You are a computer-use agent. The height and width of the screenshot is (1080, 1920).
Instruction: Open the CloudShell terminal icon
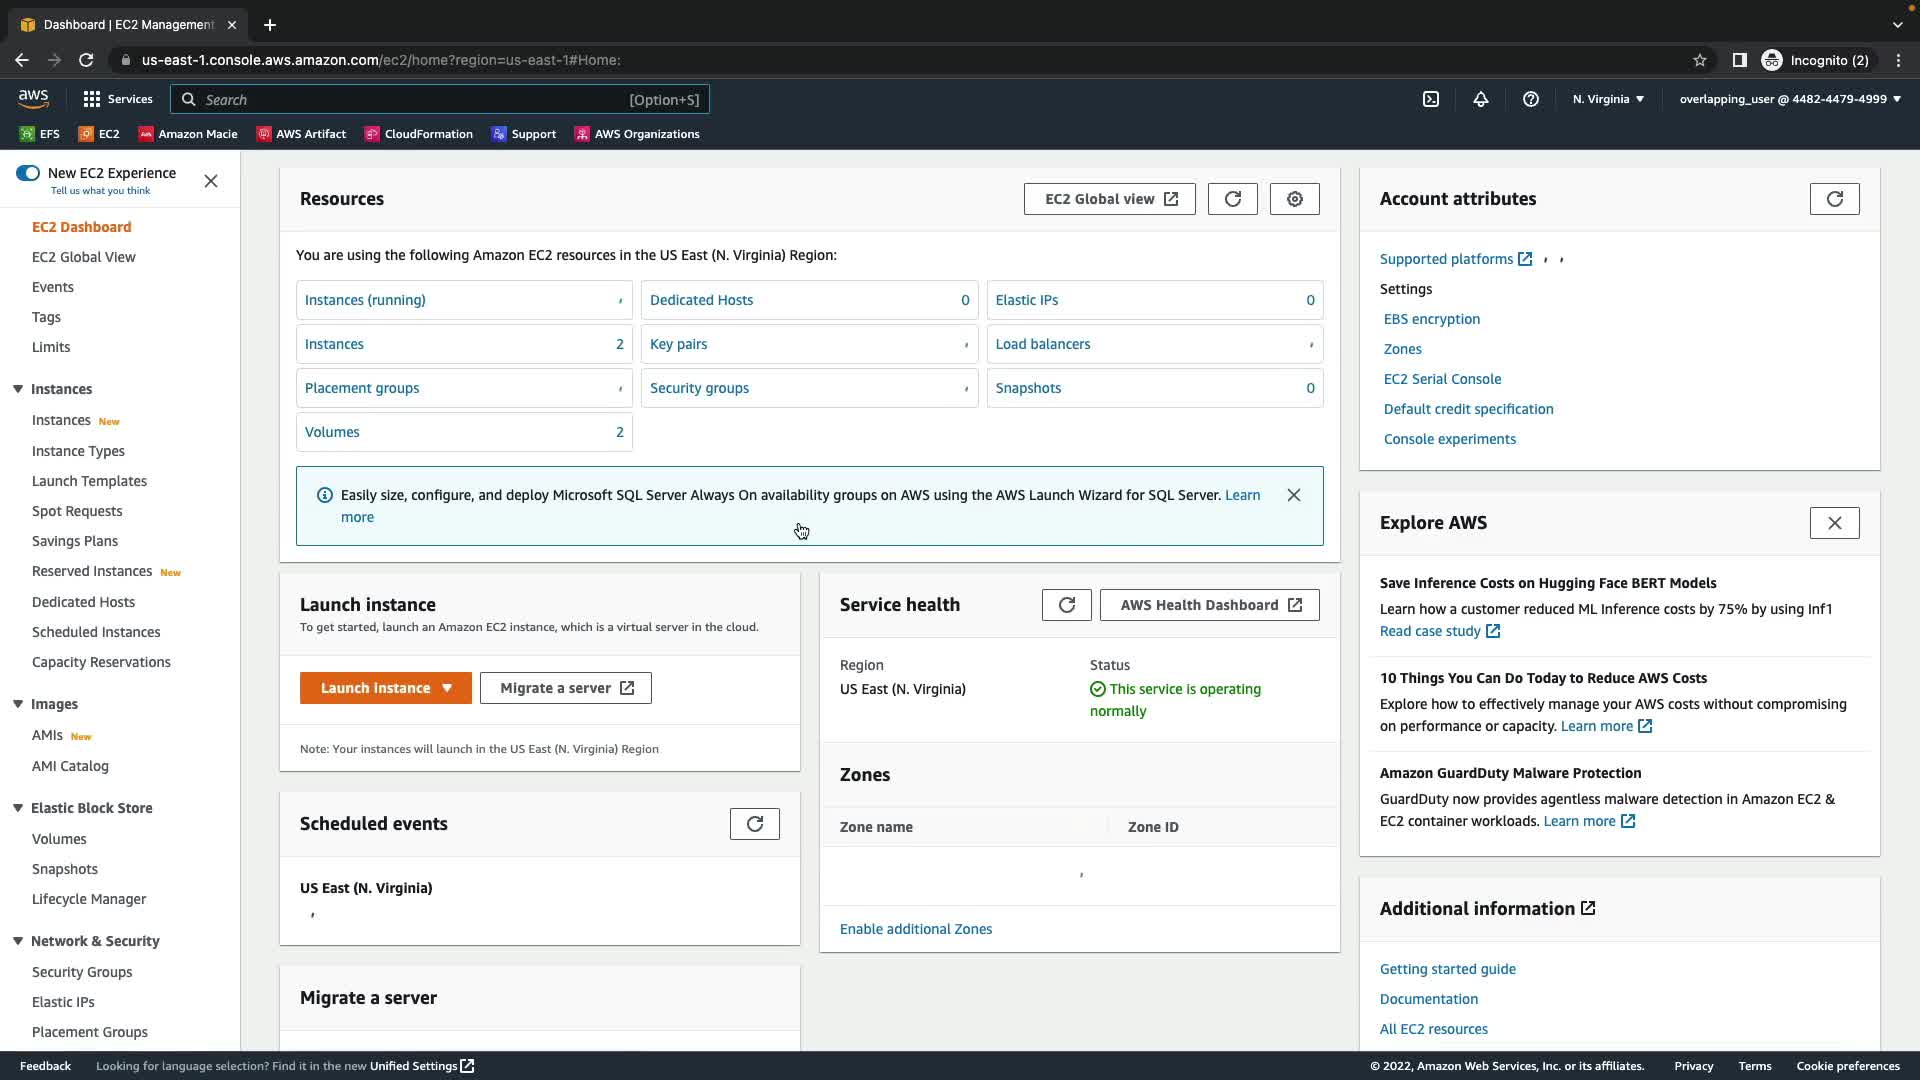point(1431,99)
